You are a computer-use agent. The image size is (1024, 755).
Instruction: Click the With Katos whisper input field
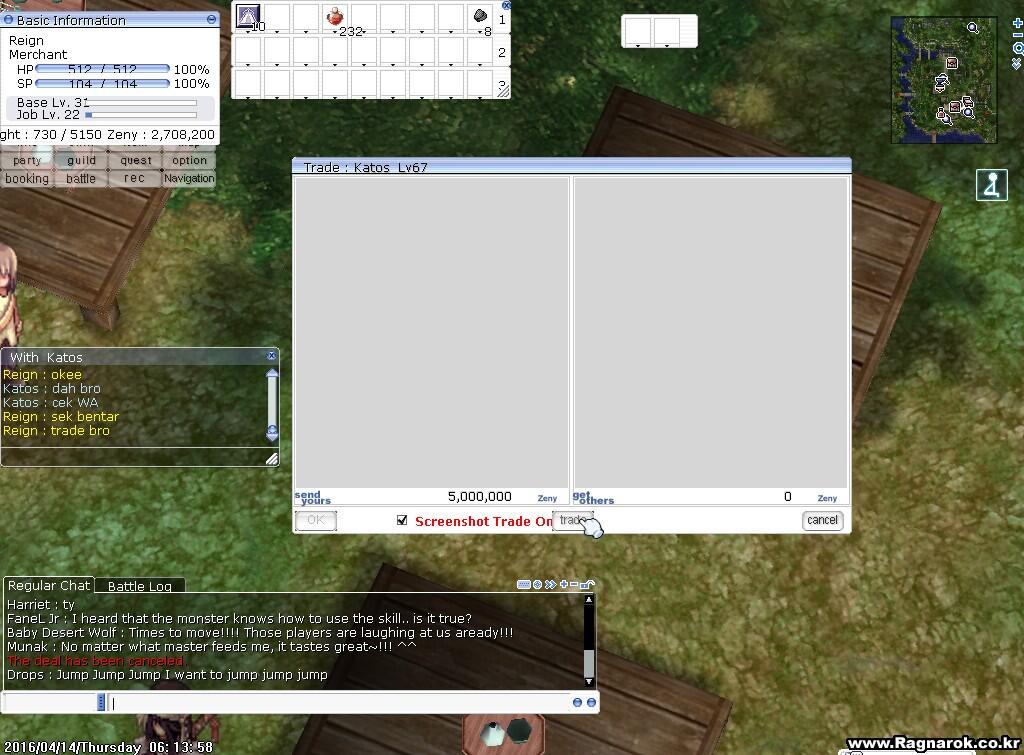[134, 457]
